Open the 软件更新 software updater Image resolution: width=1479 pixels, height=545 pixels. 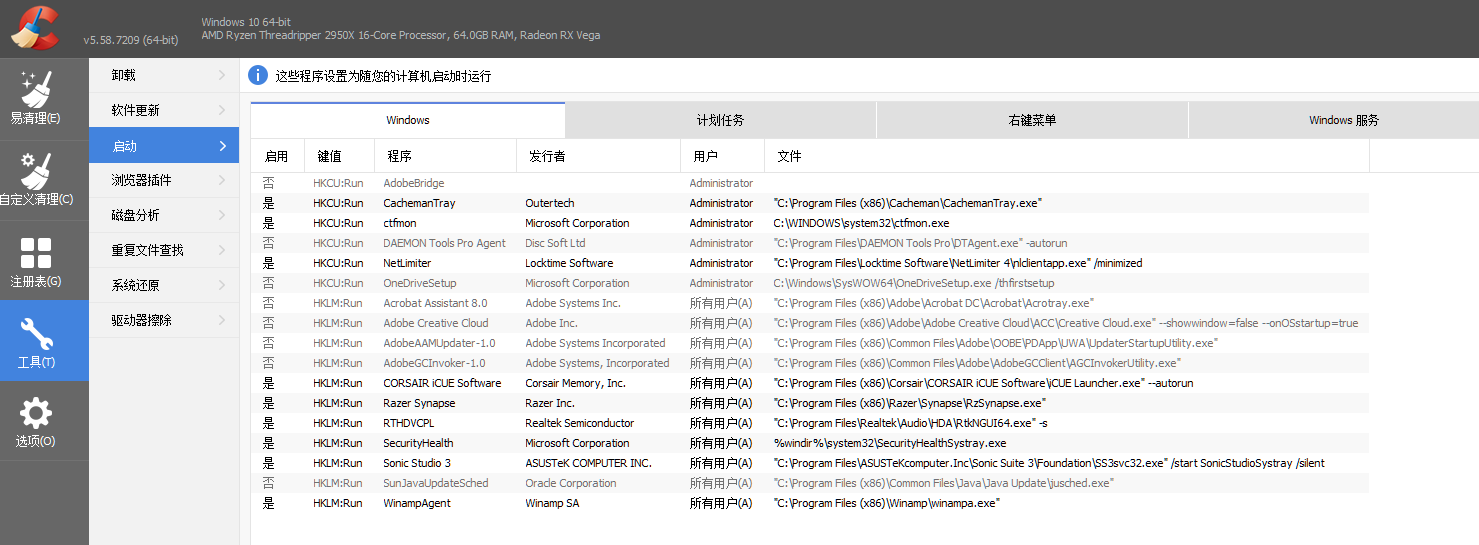point(164,110)
